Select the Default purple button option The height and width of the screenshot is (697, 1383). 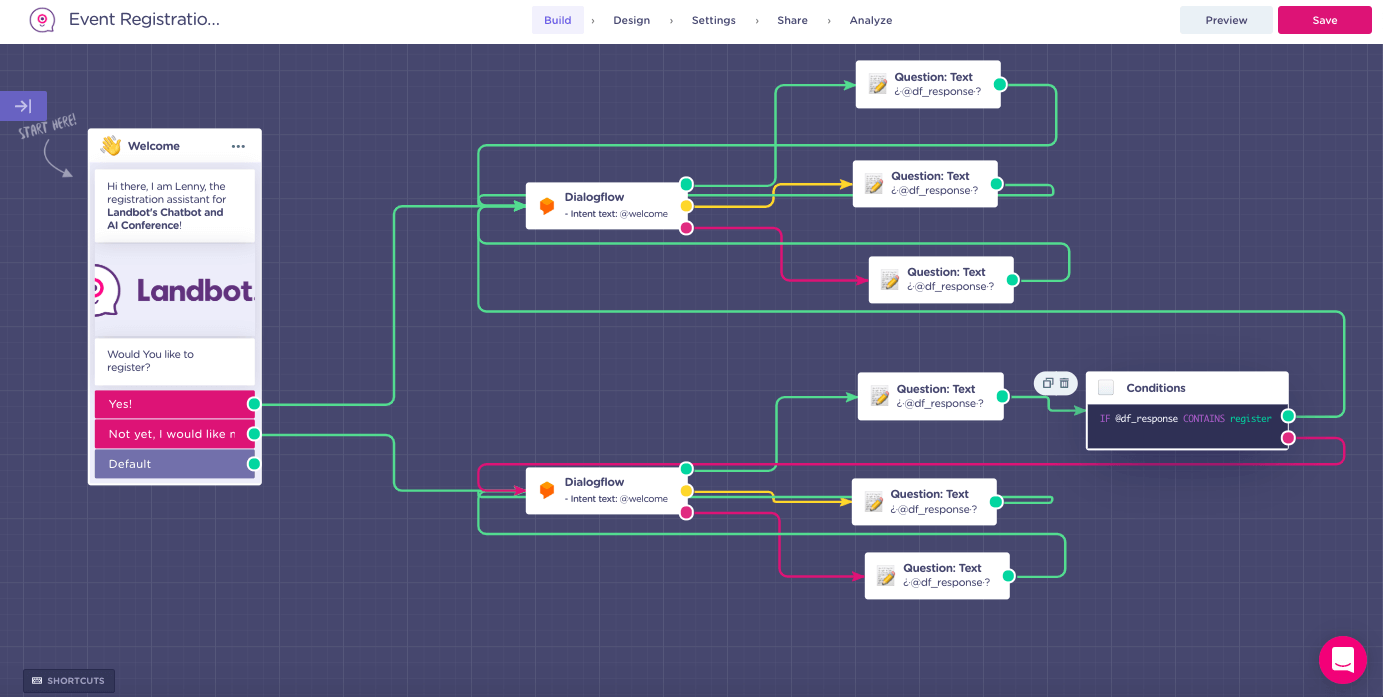[175, 464]
